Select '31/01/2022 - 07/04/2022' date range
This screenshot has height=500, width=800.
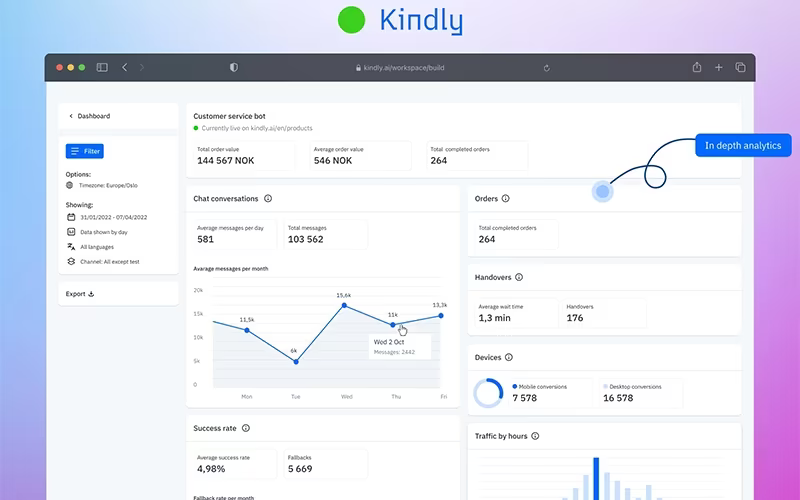point(114,217)
